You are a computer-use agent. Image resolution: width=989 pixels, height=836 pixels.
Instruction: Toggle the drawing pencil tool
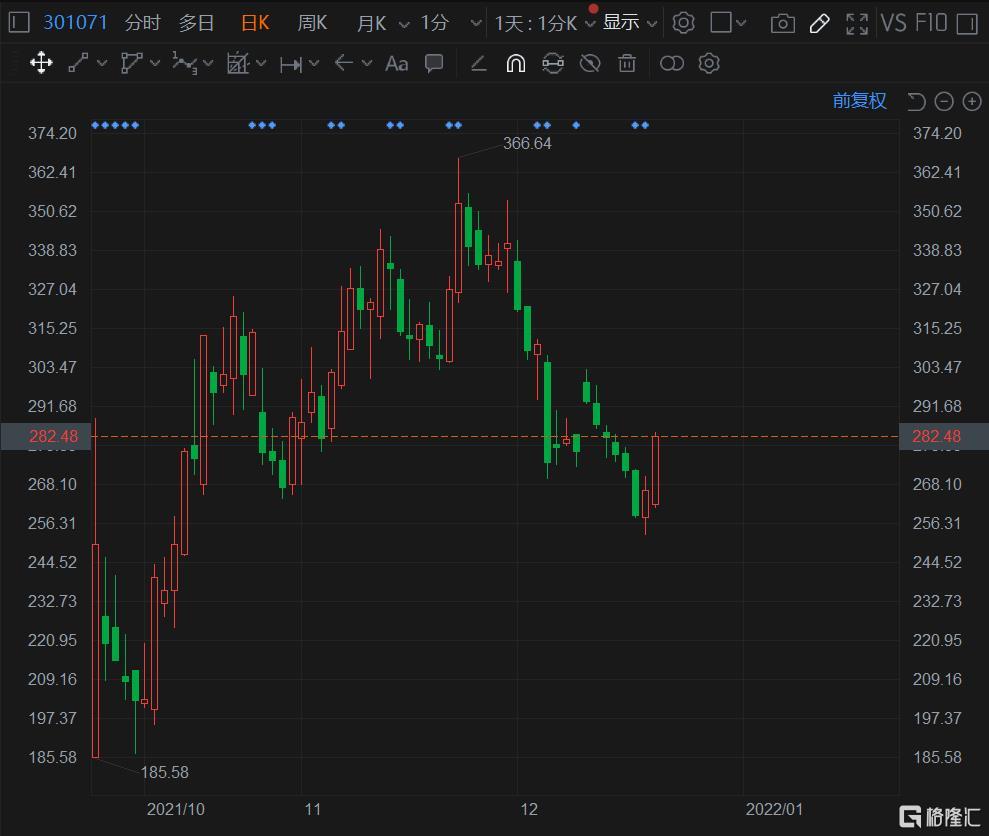819,24
